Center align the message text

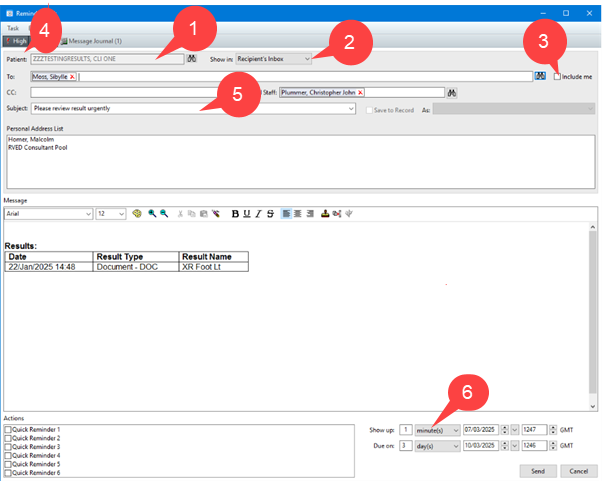298,214
